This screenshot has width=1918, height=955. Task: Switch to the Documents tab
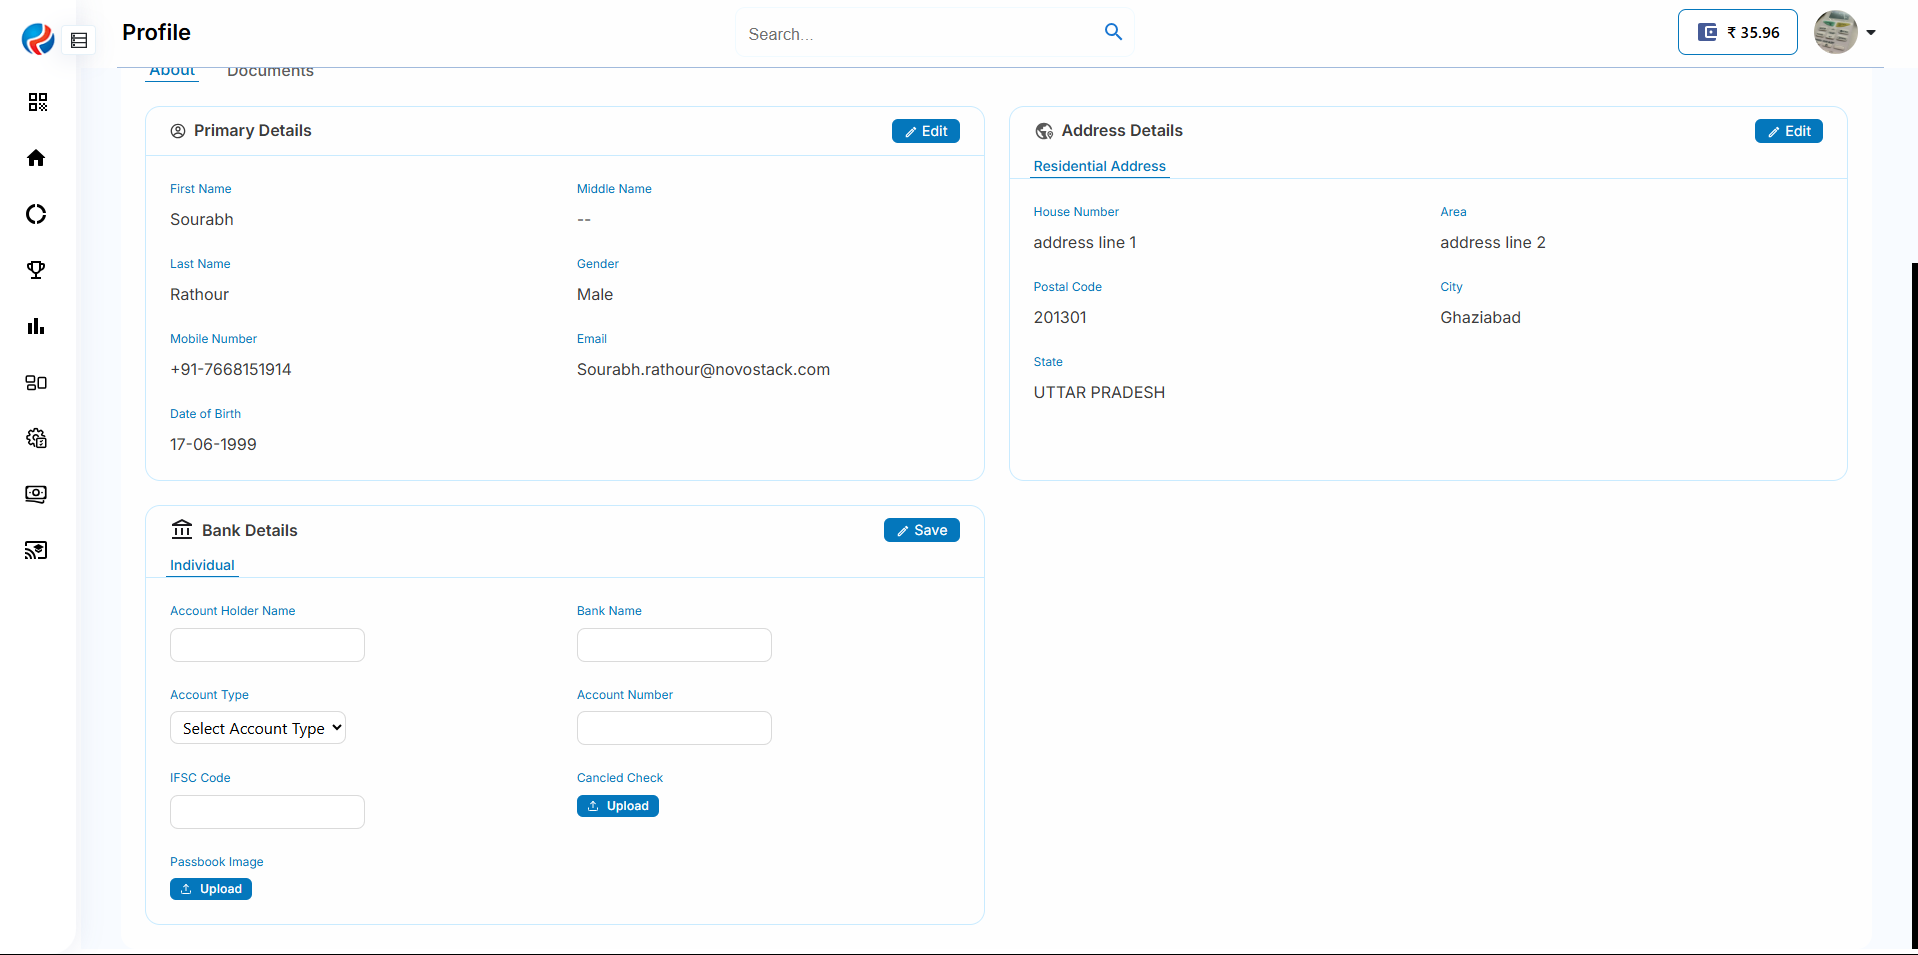click(270, 71)
